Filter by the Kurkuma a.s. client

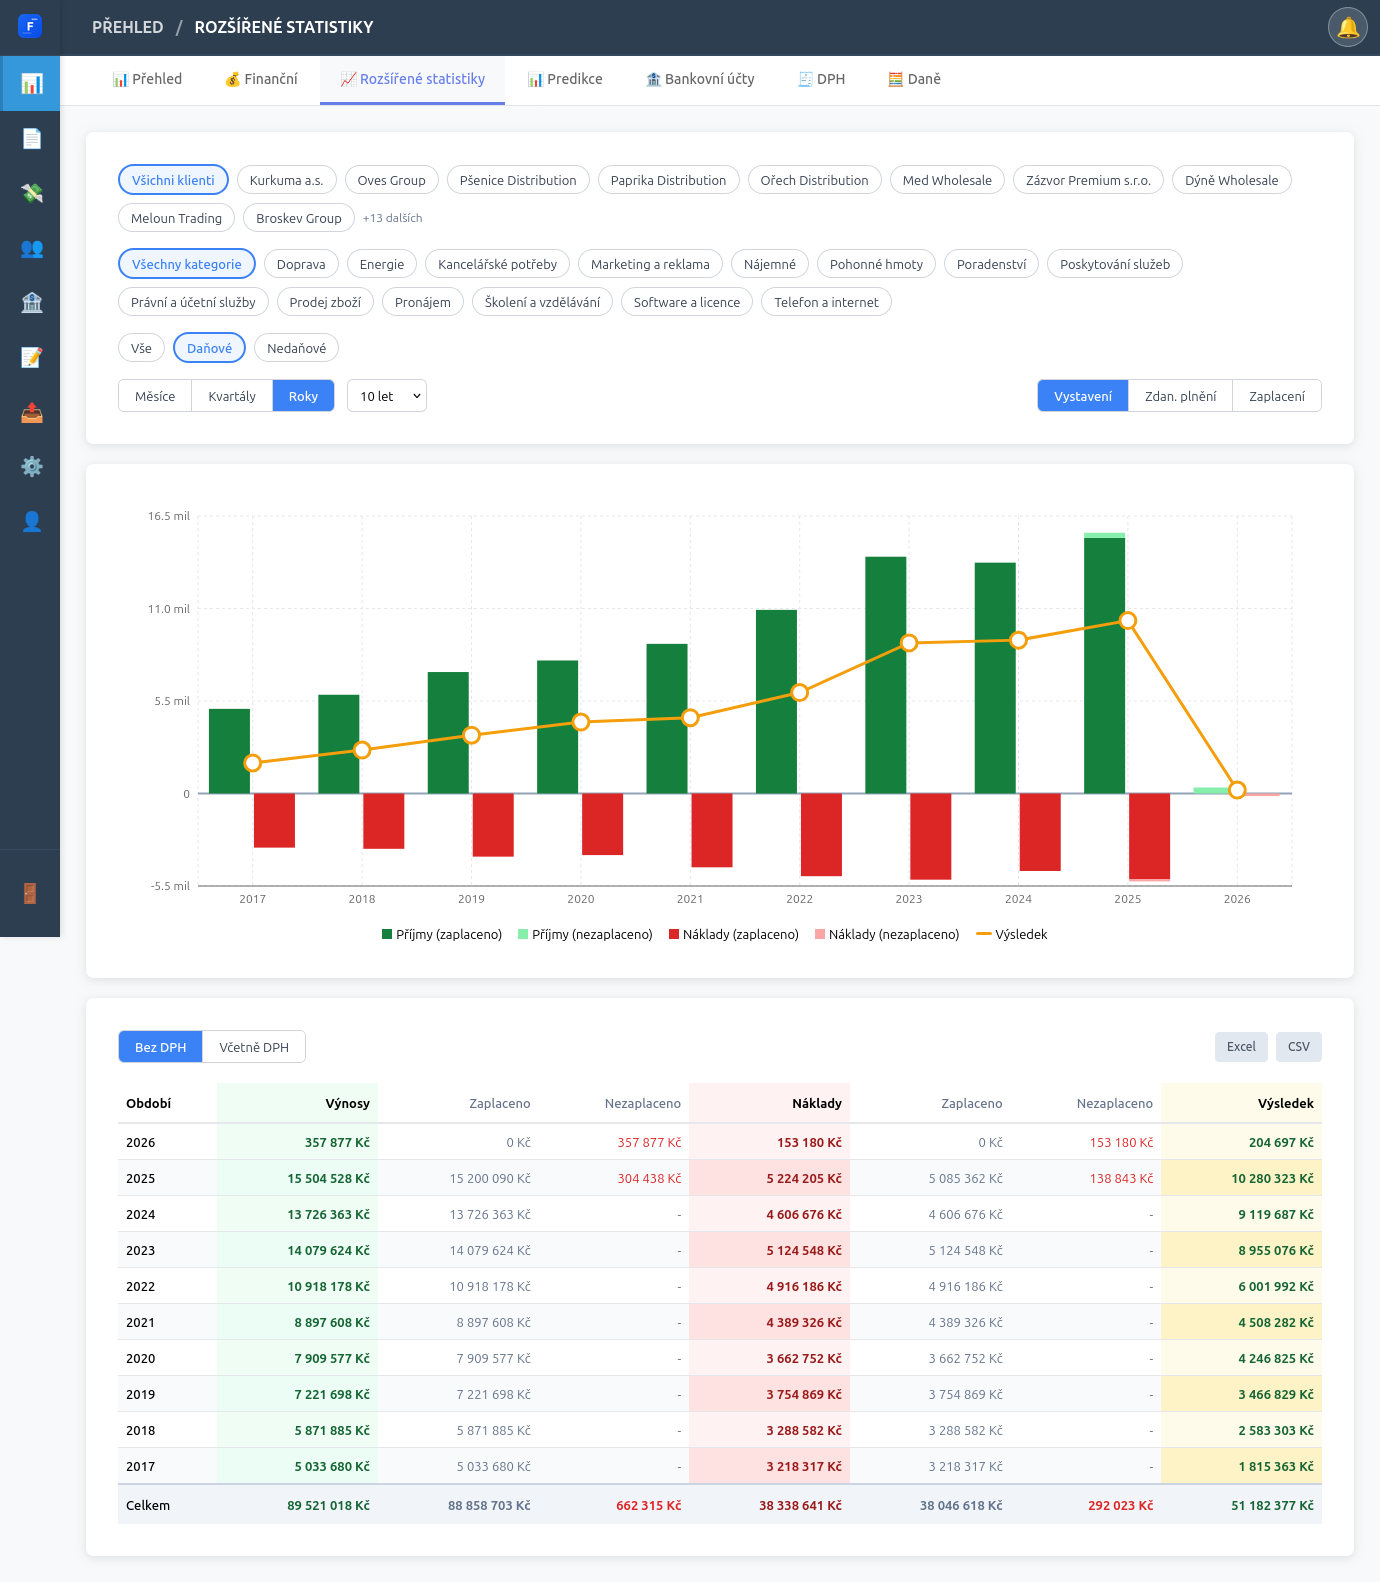[x=286, y=180]
